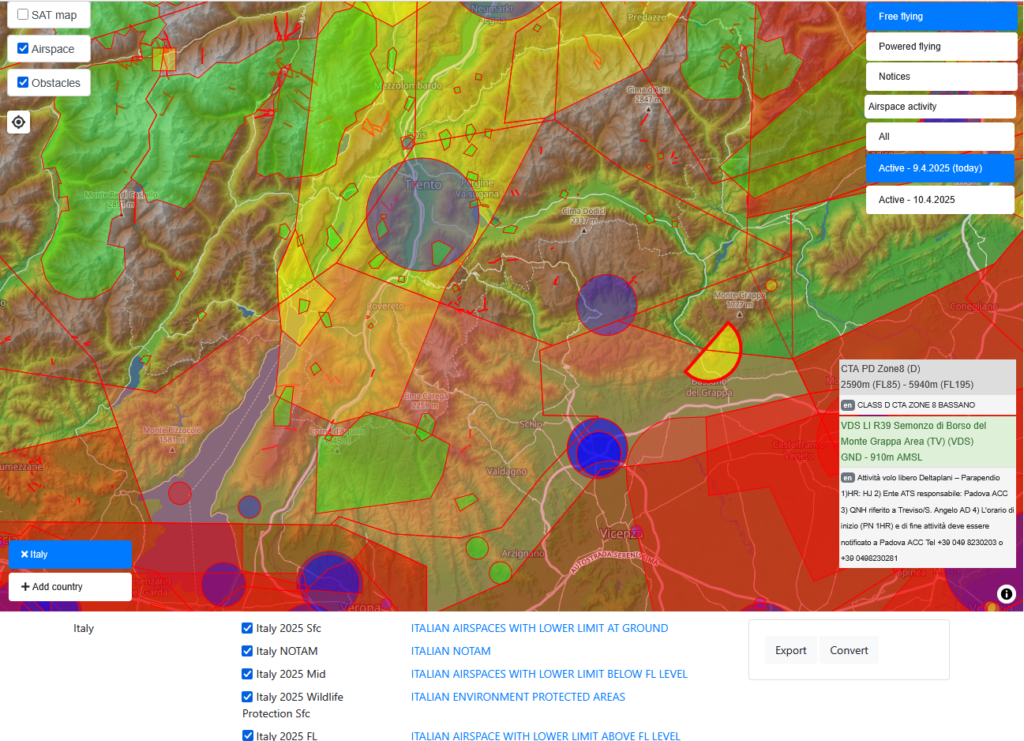Open Italian airspaces below FL level link

tap(549, 674)
